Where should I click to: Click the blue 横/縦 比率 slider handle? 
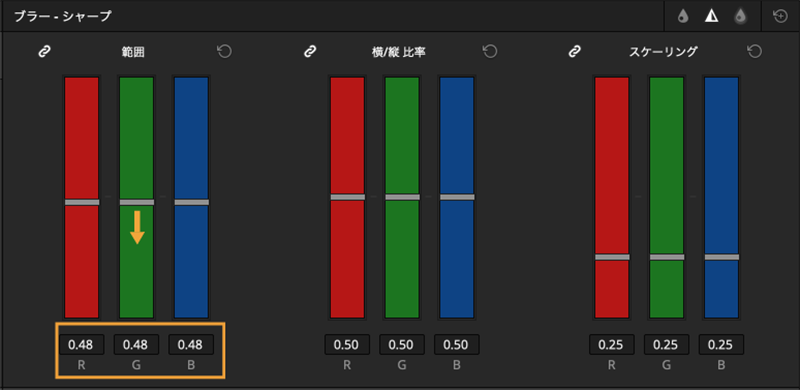(457, 197)
